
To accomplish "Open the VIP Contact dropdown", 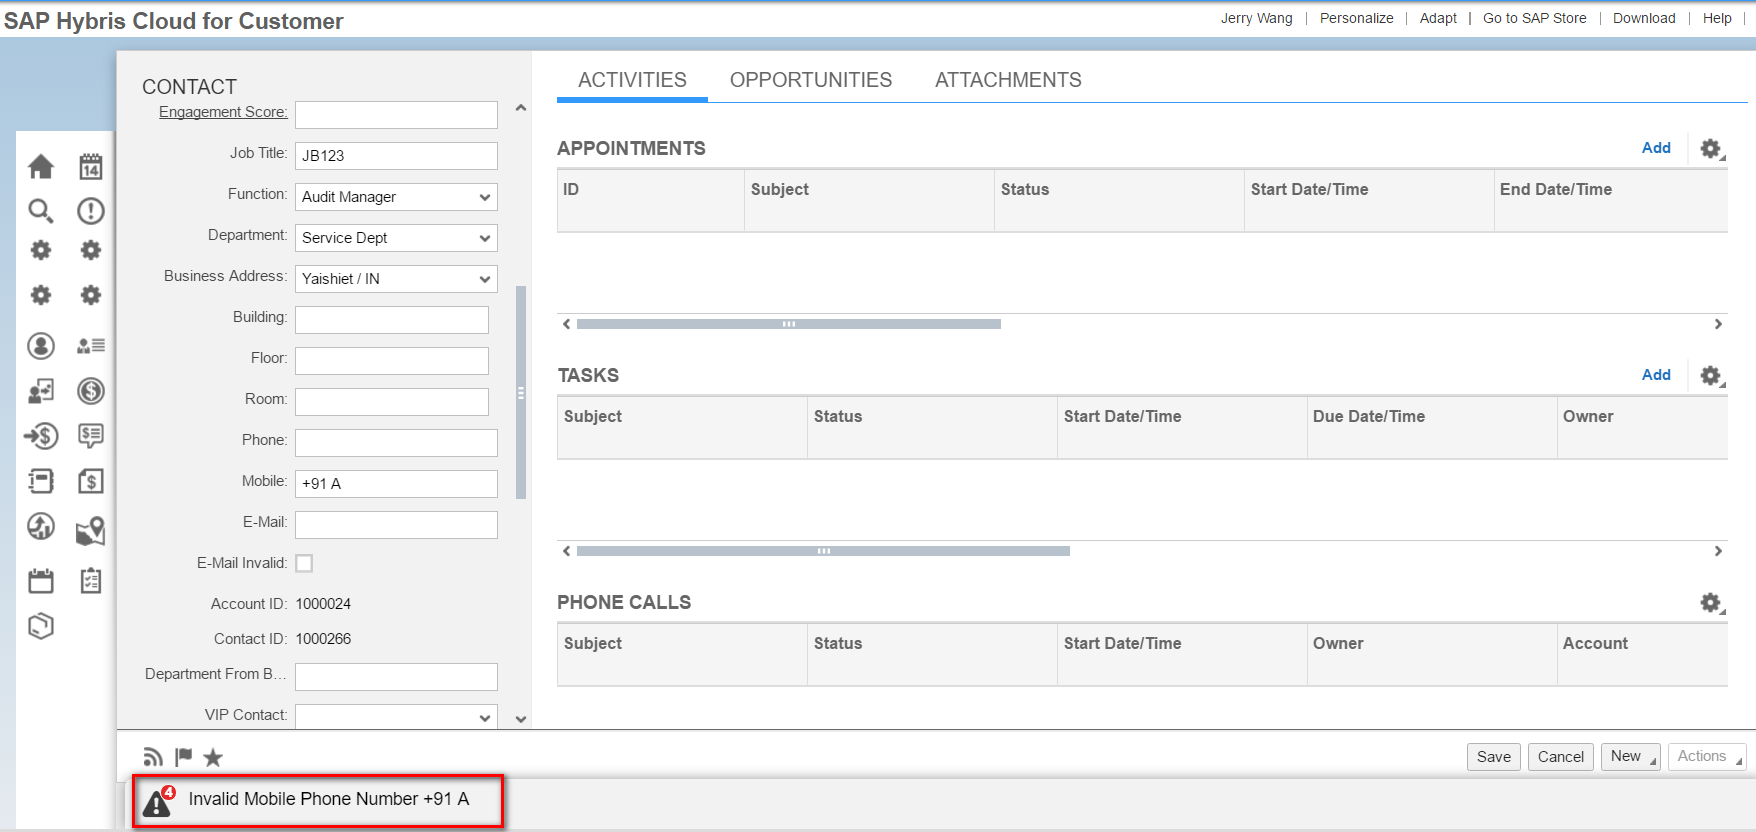I will pos(396,716).
